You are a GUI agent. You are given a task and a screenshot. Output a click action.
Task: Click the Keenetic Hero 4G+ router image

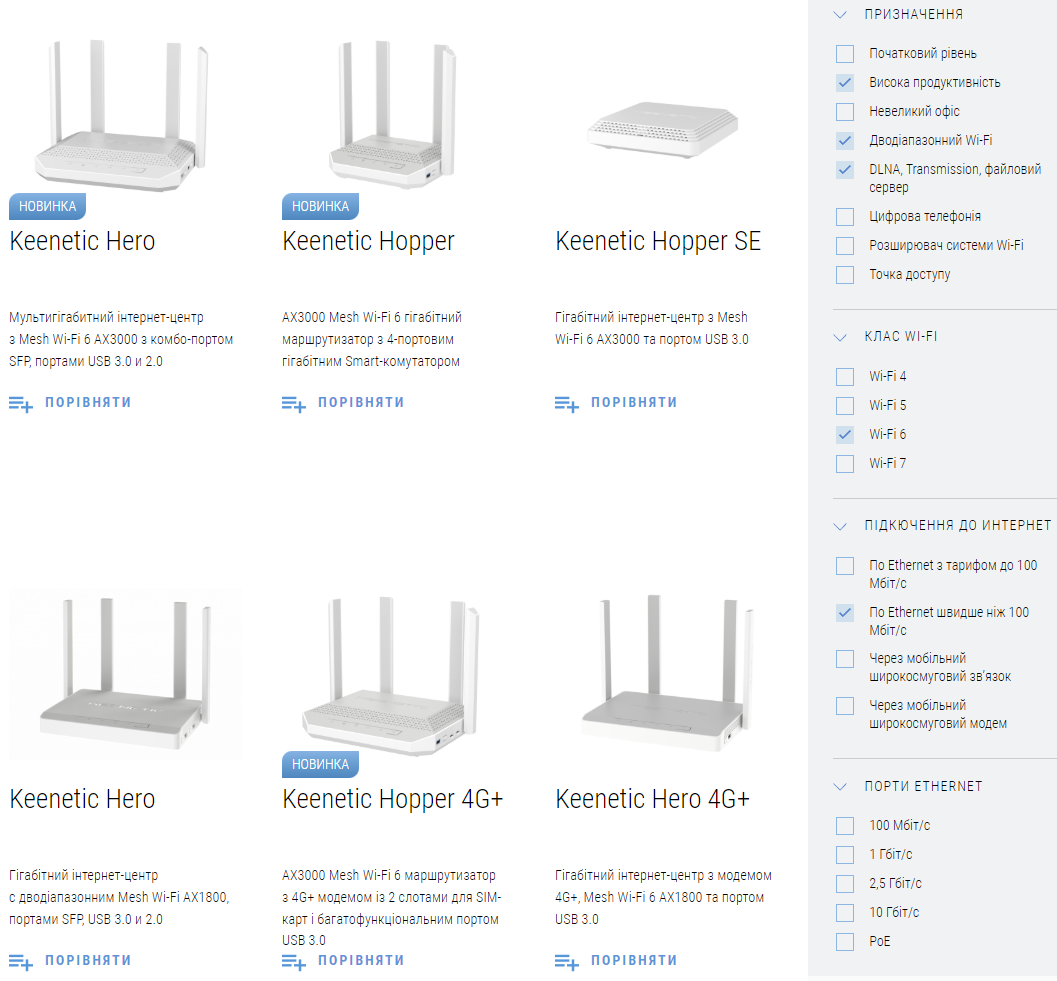[x=667, y=673]
